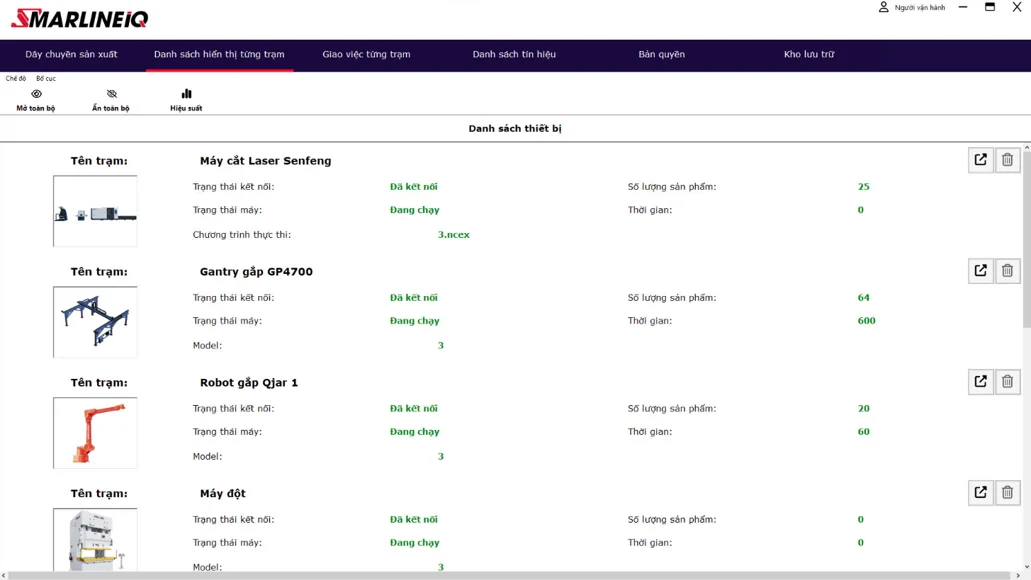Click the time value 60
1031x580 pixels.
pos(863,432)
